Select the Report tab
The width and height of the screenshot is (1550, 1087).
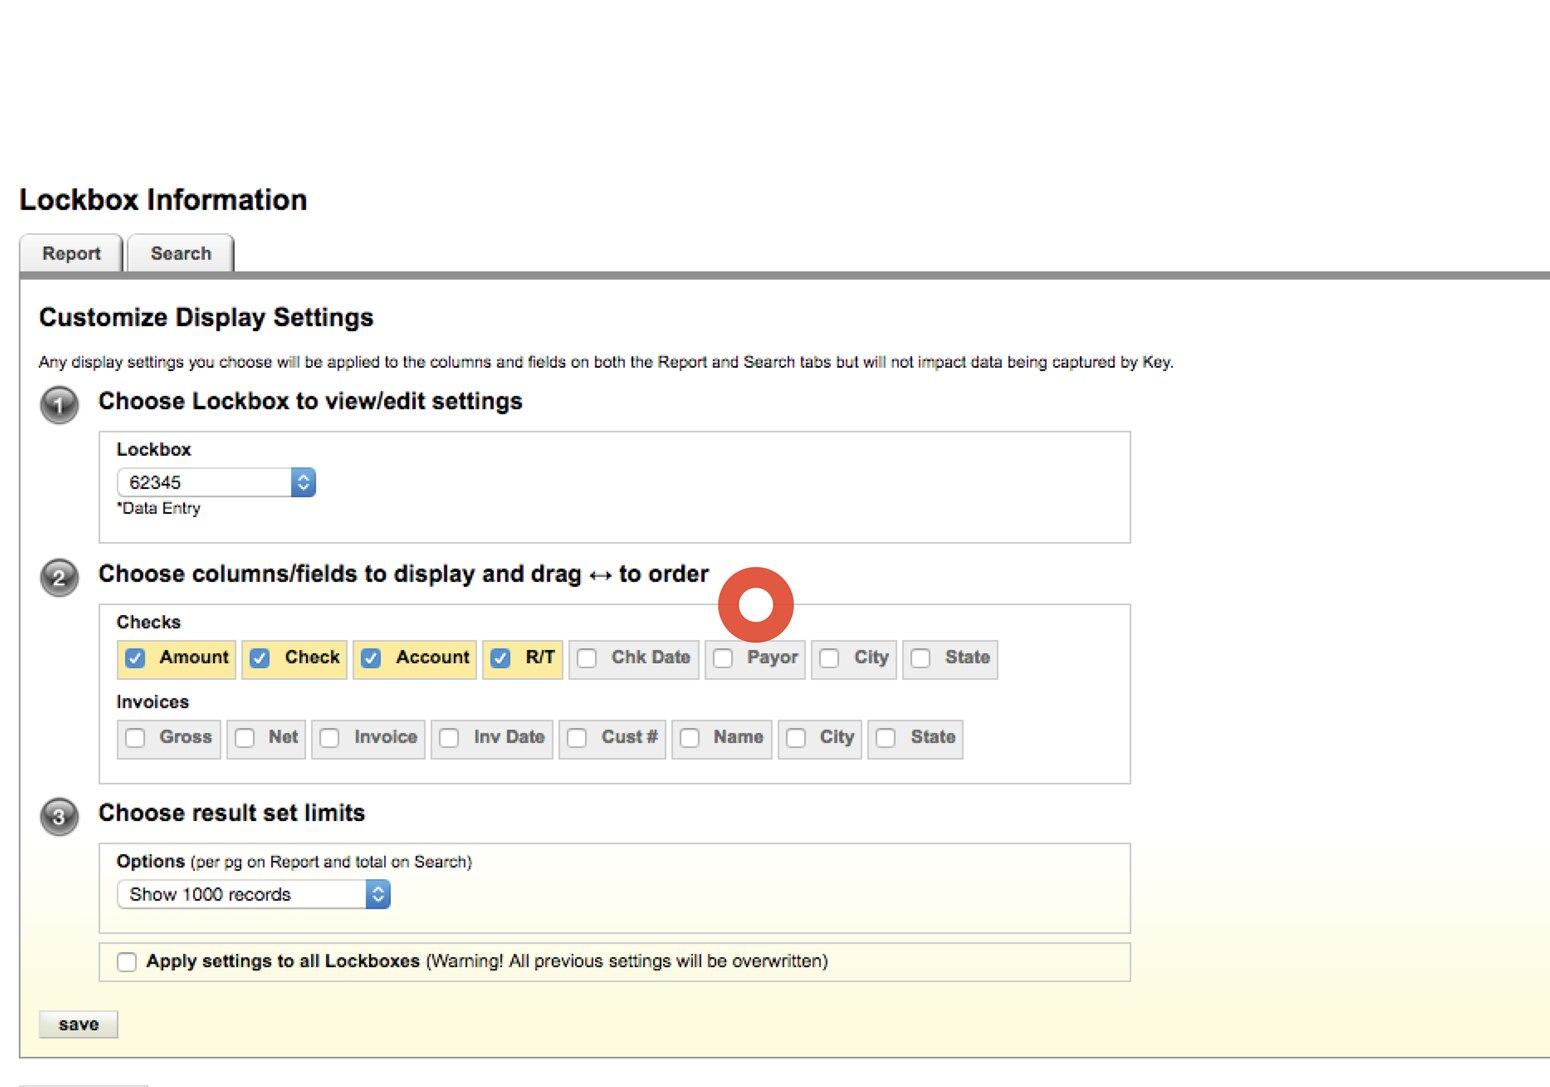click(x=71, y=253)
